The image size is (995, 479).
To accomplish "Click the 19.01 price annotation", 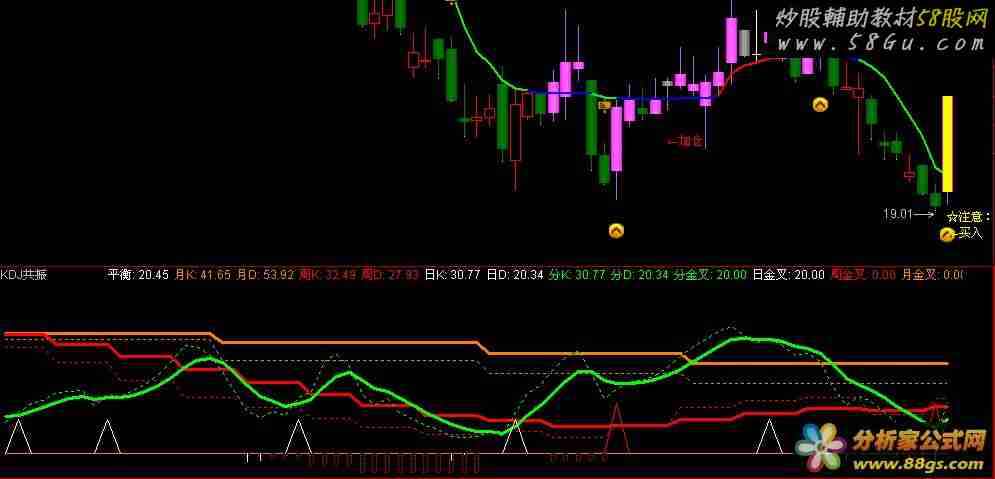I will [898, 213].
